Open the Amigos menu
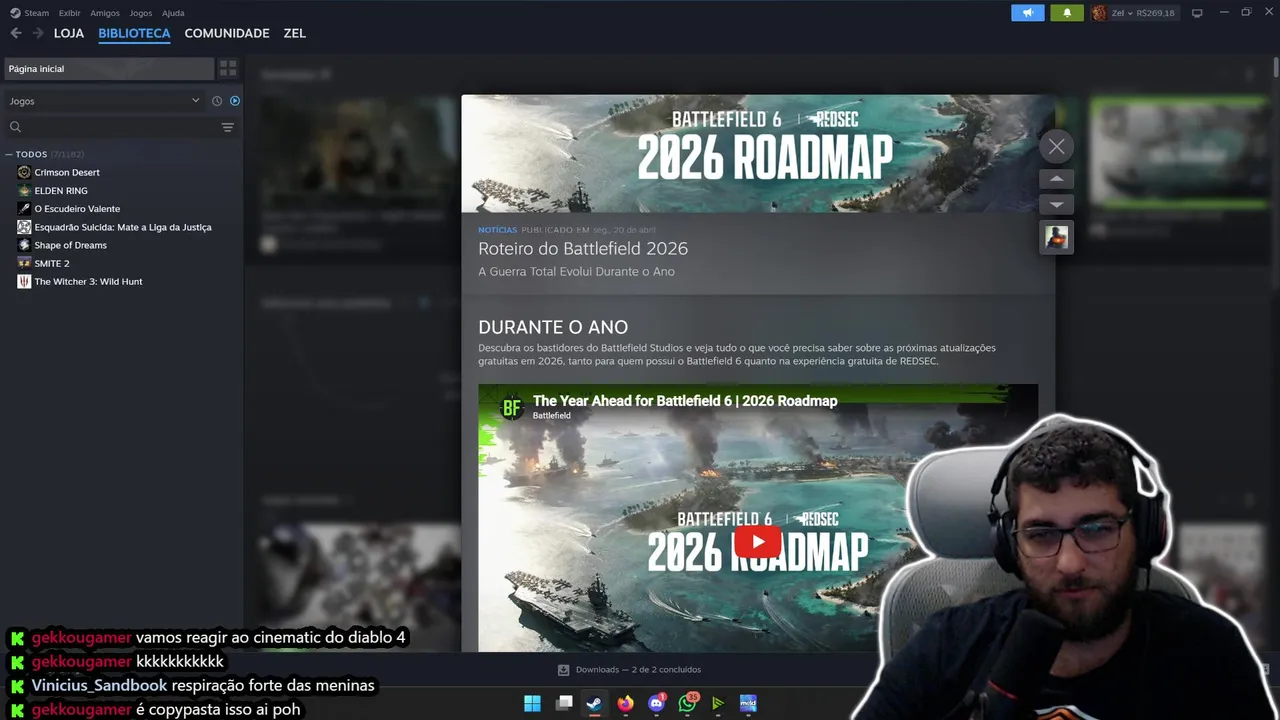The image size is (1280, 720). click(x=105, y=13)
